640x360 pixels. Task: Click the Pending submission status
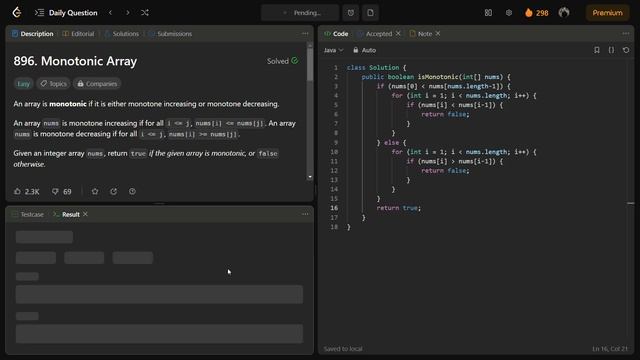click(x=300, y=13)
